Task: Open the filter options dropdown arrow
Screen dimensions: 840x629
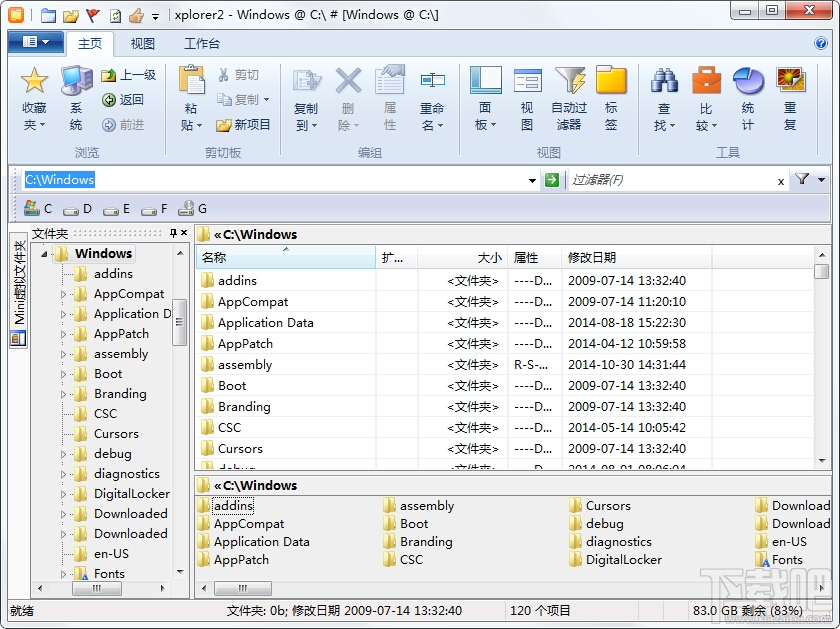Action: click(821, 179)
